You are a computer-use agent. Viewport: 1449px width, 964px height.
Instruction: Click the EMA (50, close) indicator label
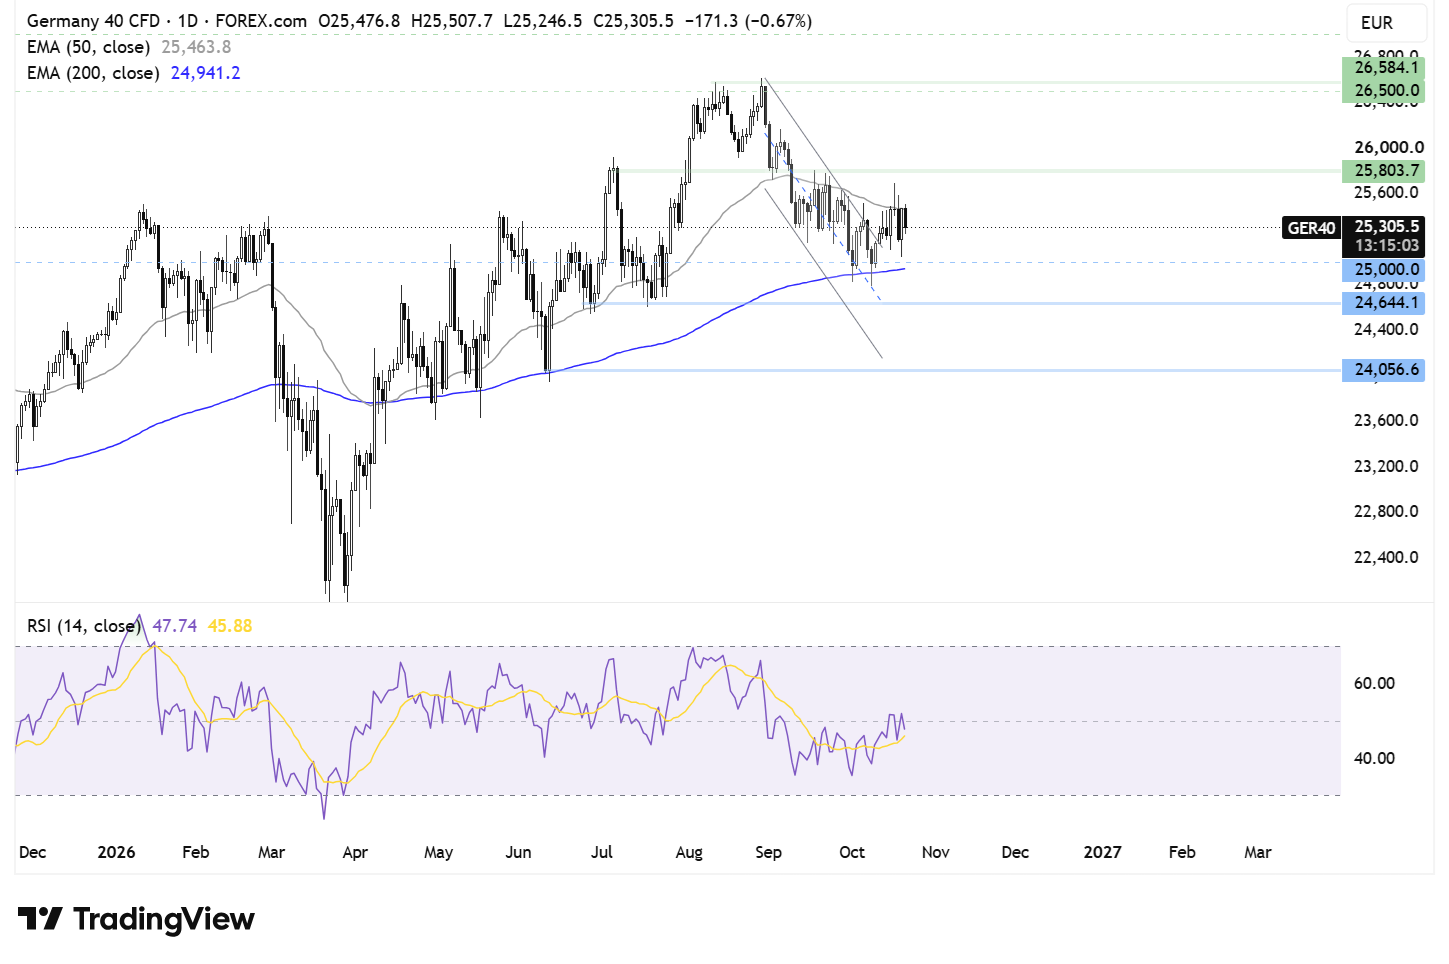point(88,47)
